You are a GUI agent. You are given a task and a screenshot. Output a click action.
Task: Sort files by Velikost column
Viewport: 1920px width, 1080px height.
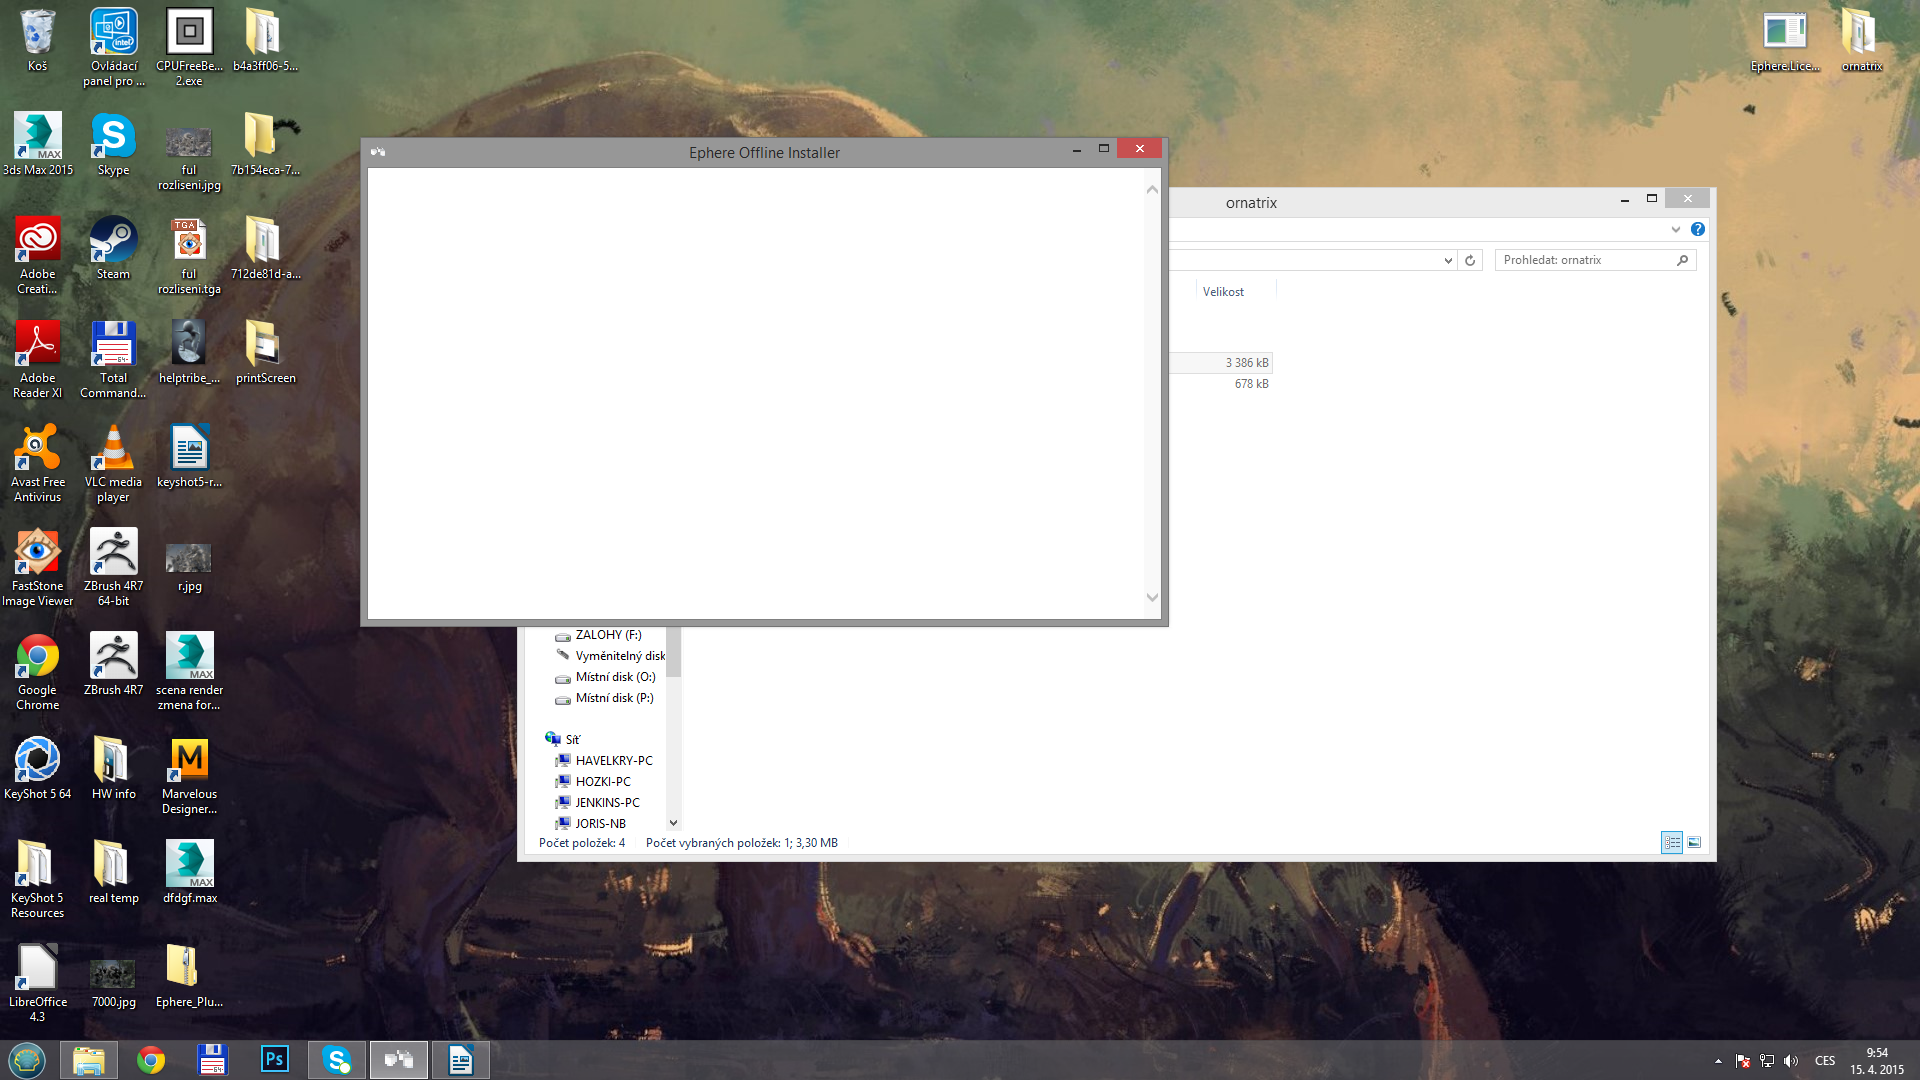point(1223,292)
